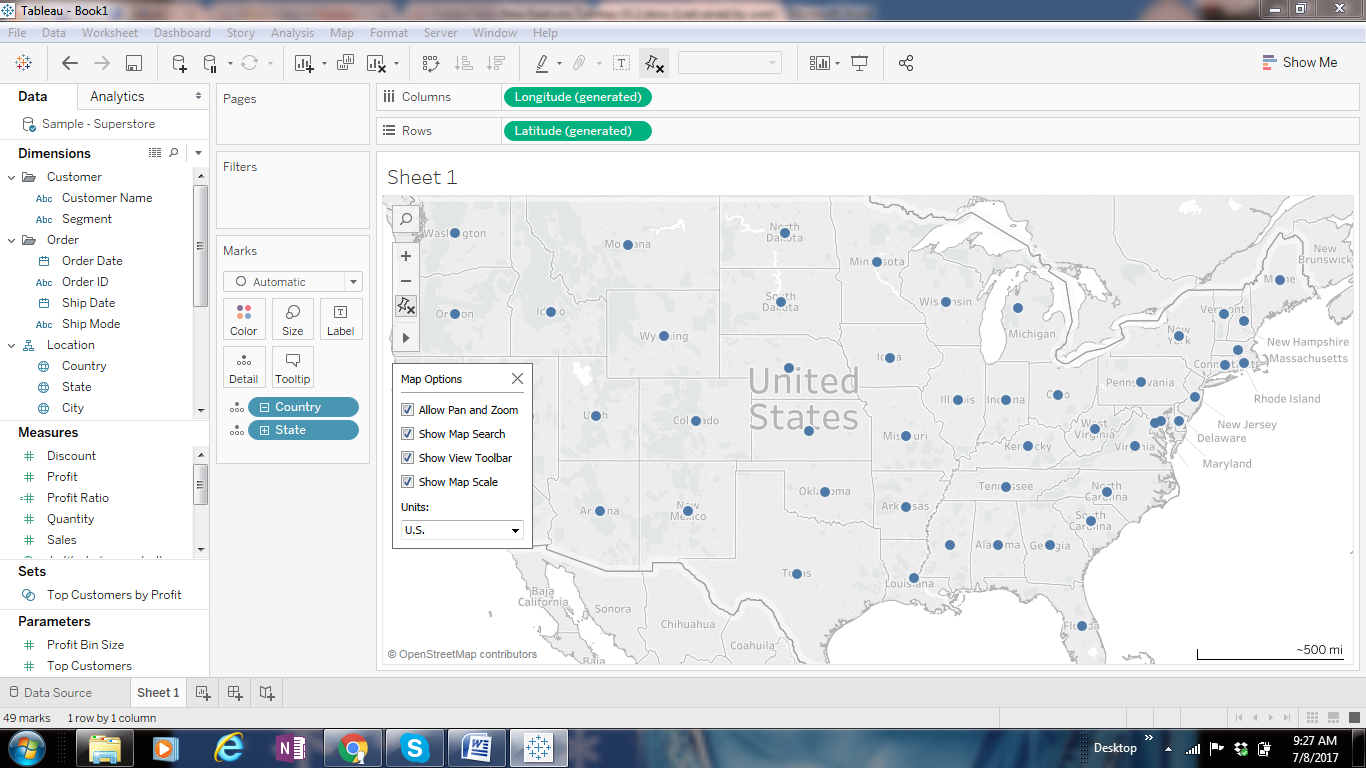Share the workbook with others
1366x768 pixels.
[x=906, y=63]
